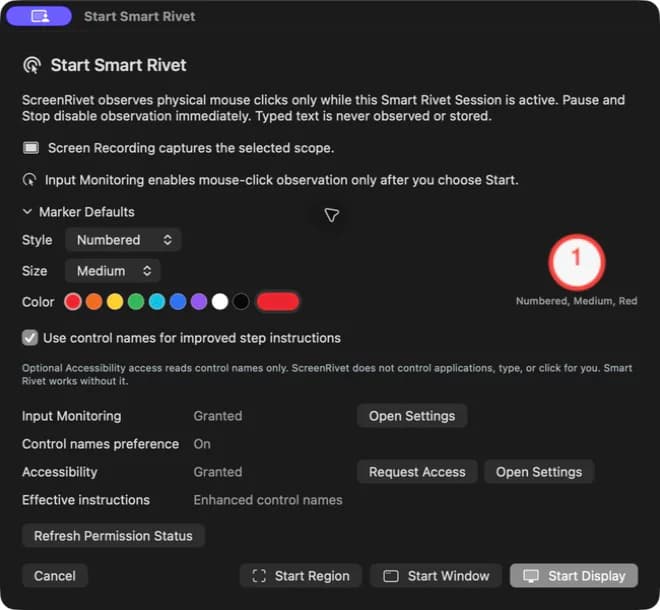Open Settings for Accessibility
Viewport: 660px width, 610px height.
pyautogui.click(x=539, y=472)
